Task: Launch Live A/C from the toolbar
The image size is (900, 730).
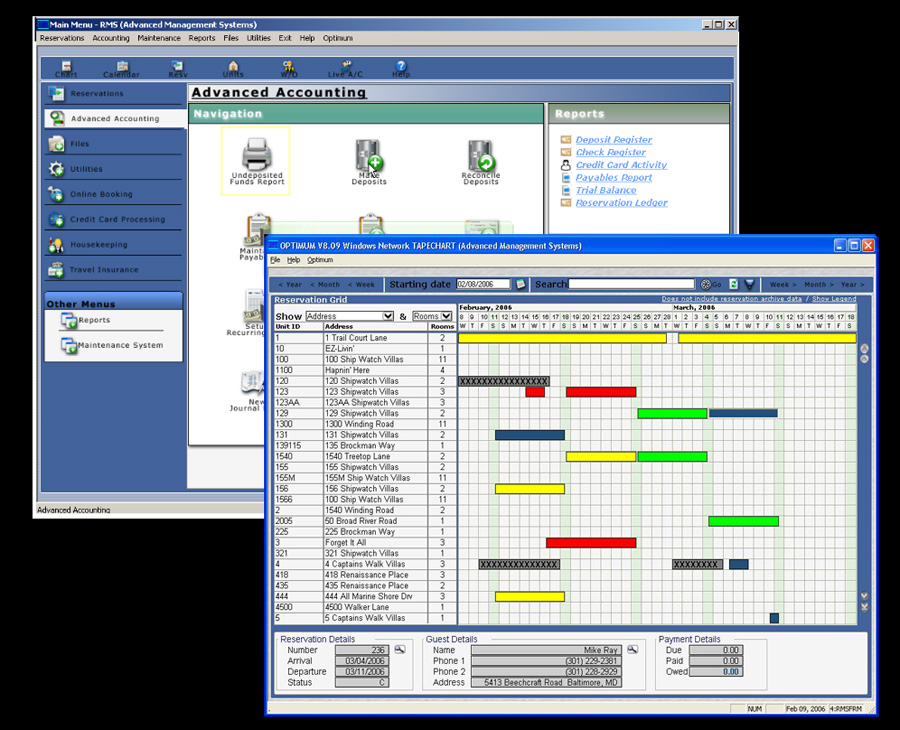Action: point(344,68)
